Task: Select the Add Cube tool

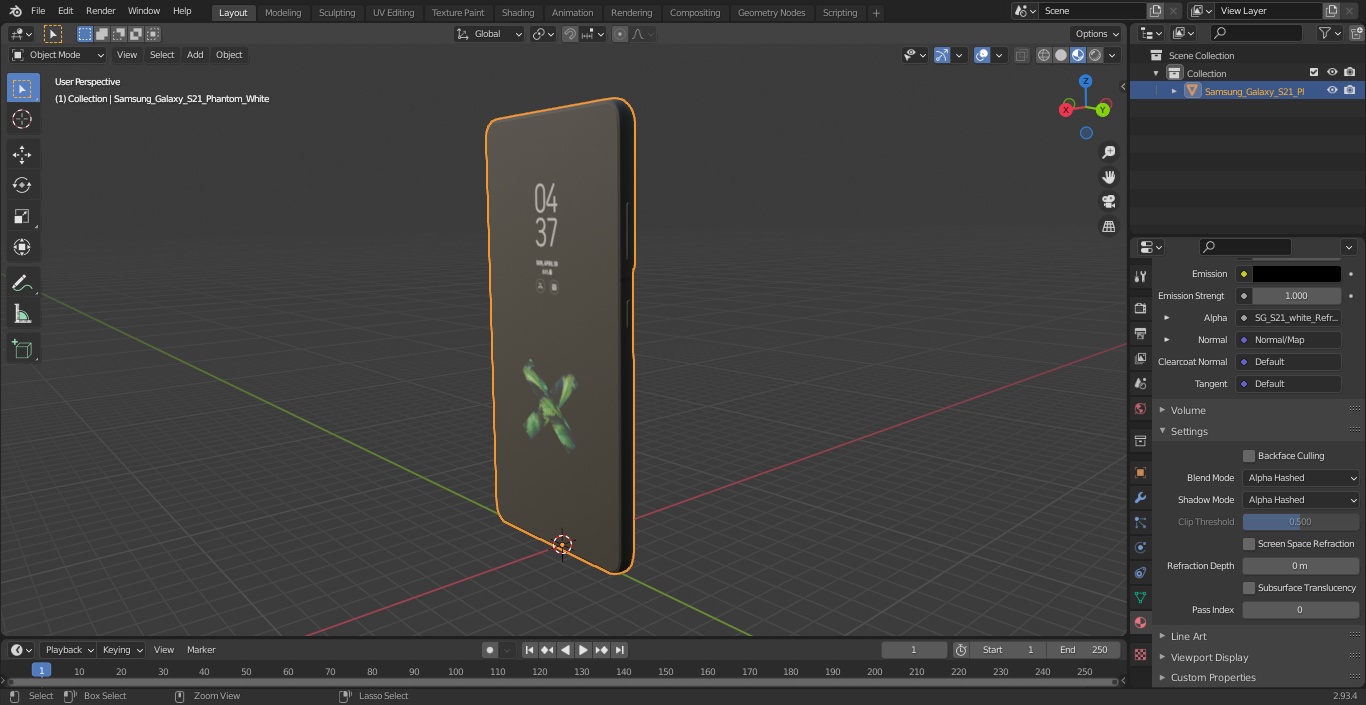Action: 22,350
